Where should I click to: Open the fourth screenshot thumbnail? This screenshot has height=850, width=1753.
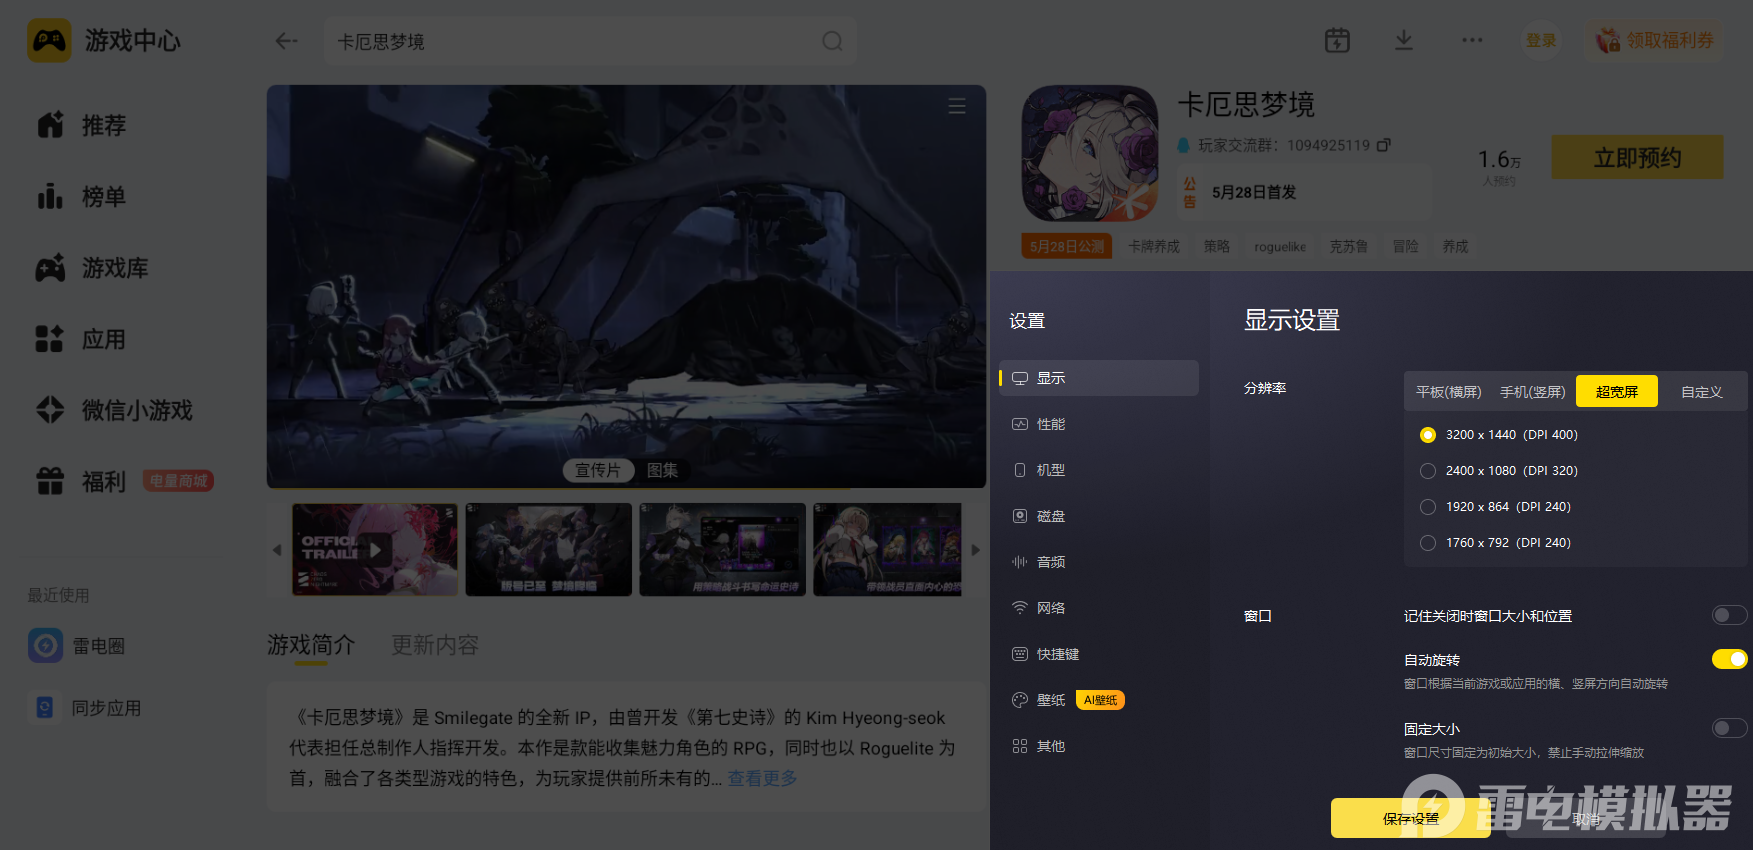pos(888,550)
